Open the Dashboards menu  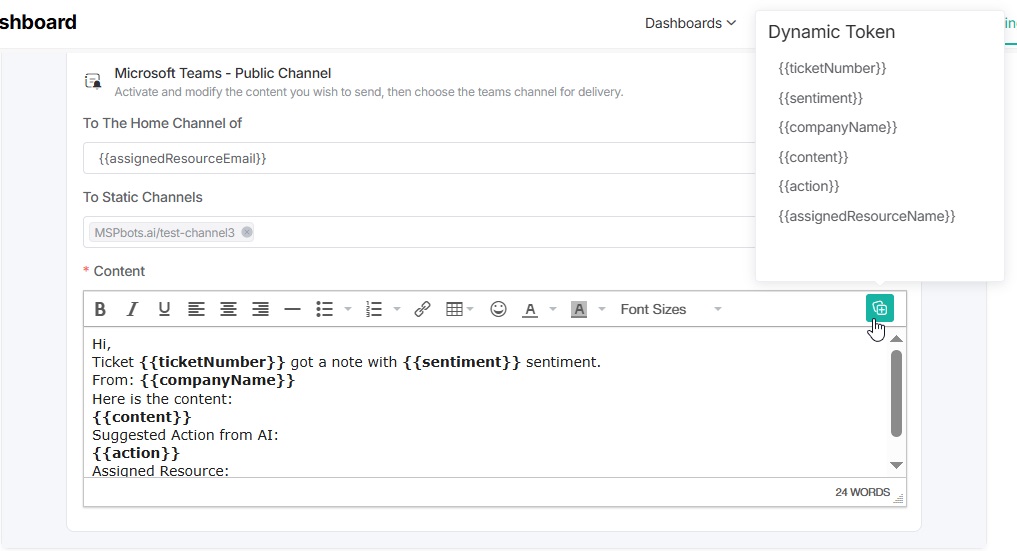(690, 23)
